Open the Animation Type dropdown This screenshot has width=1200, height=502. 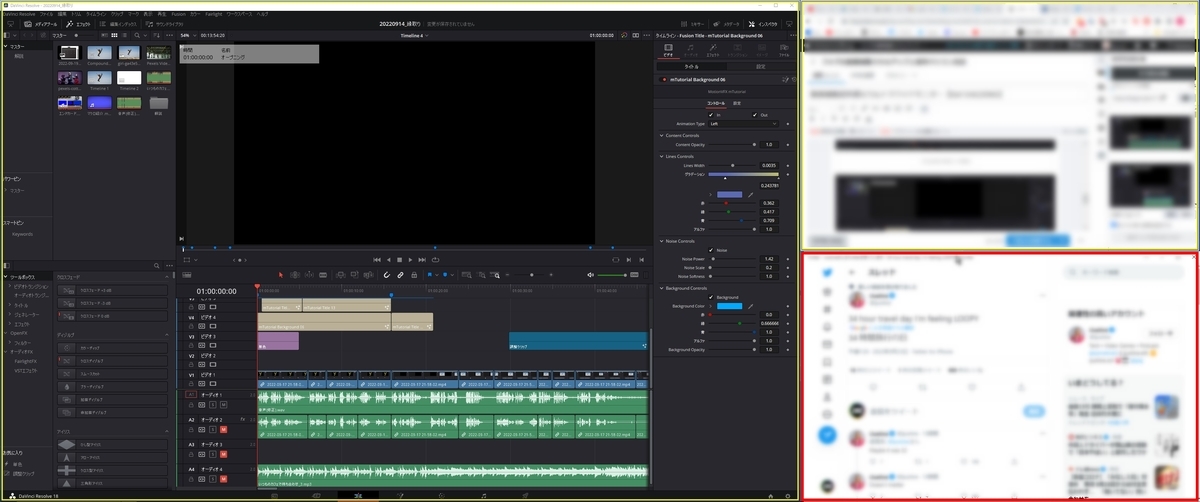(x=743, y=124)
